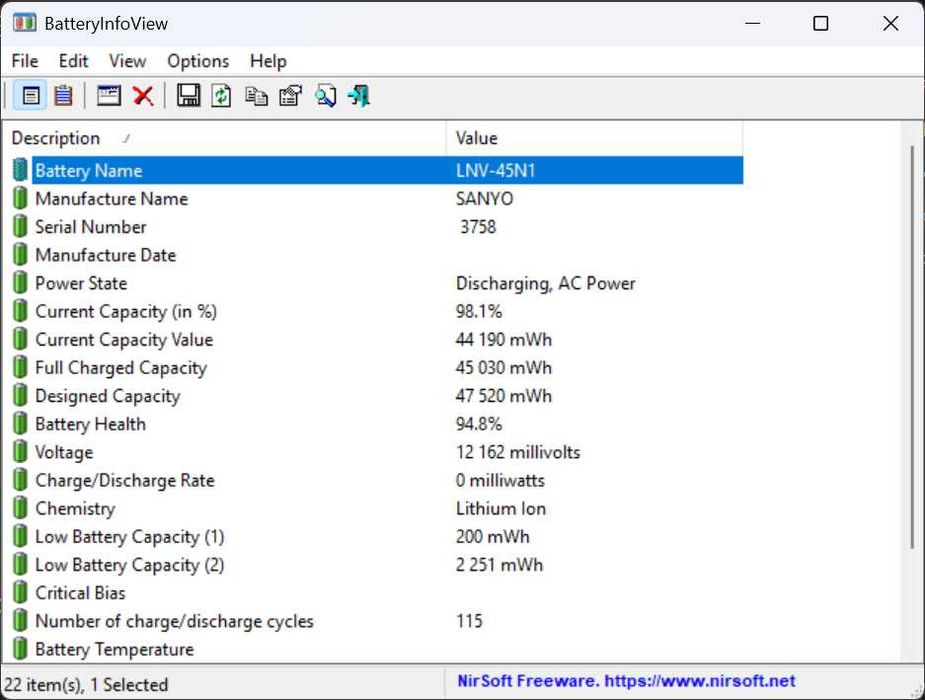Screen dimensions: 925x700
Task: Refresh battery data with green arrows icon
Action: (x=221, y=96)
